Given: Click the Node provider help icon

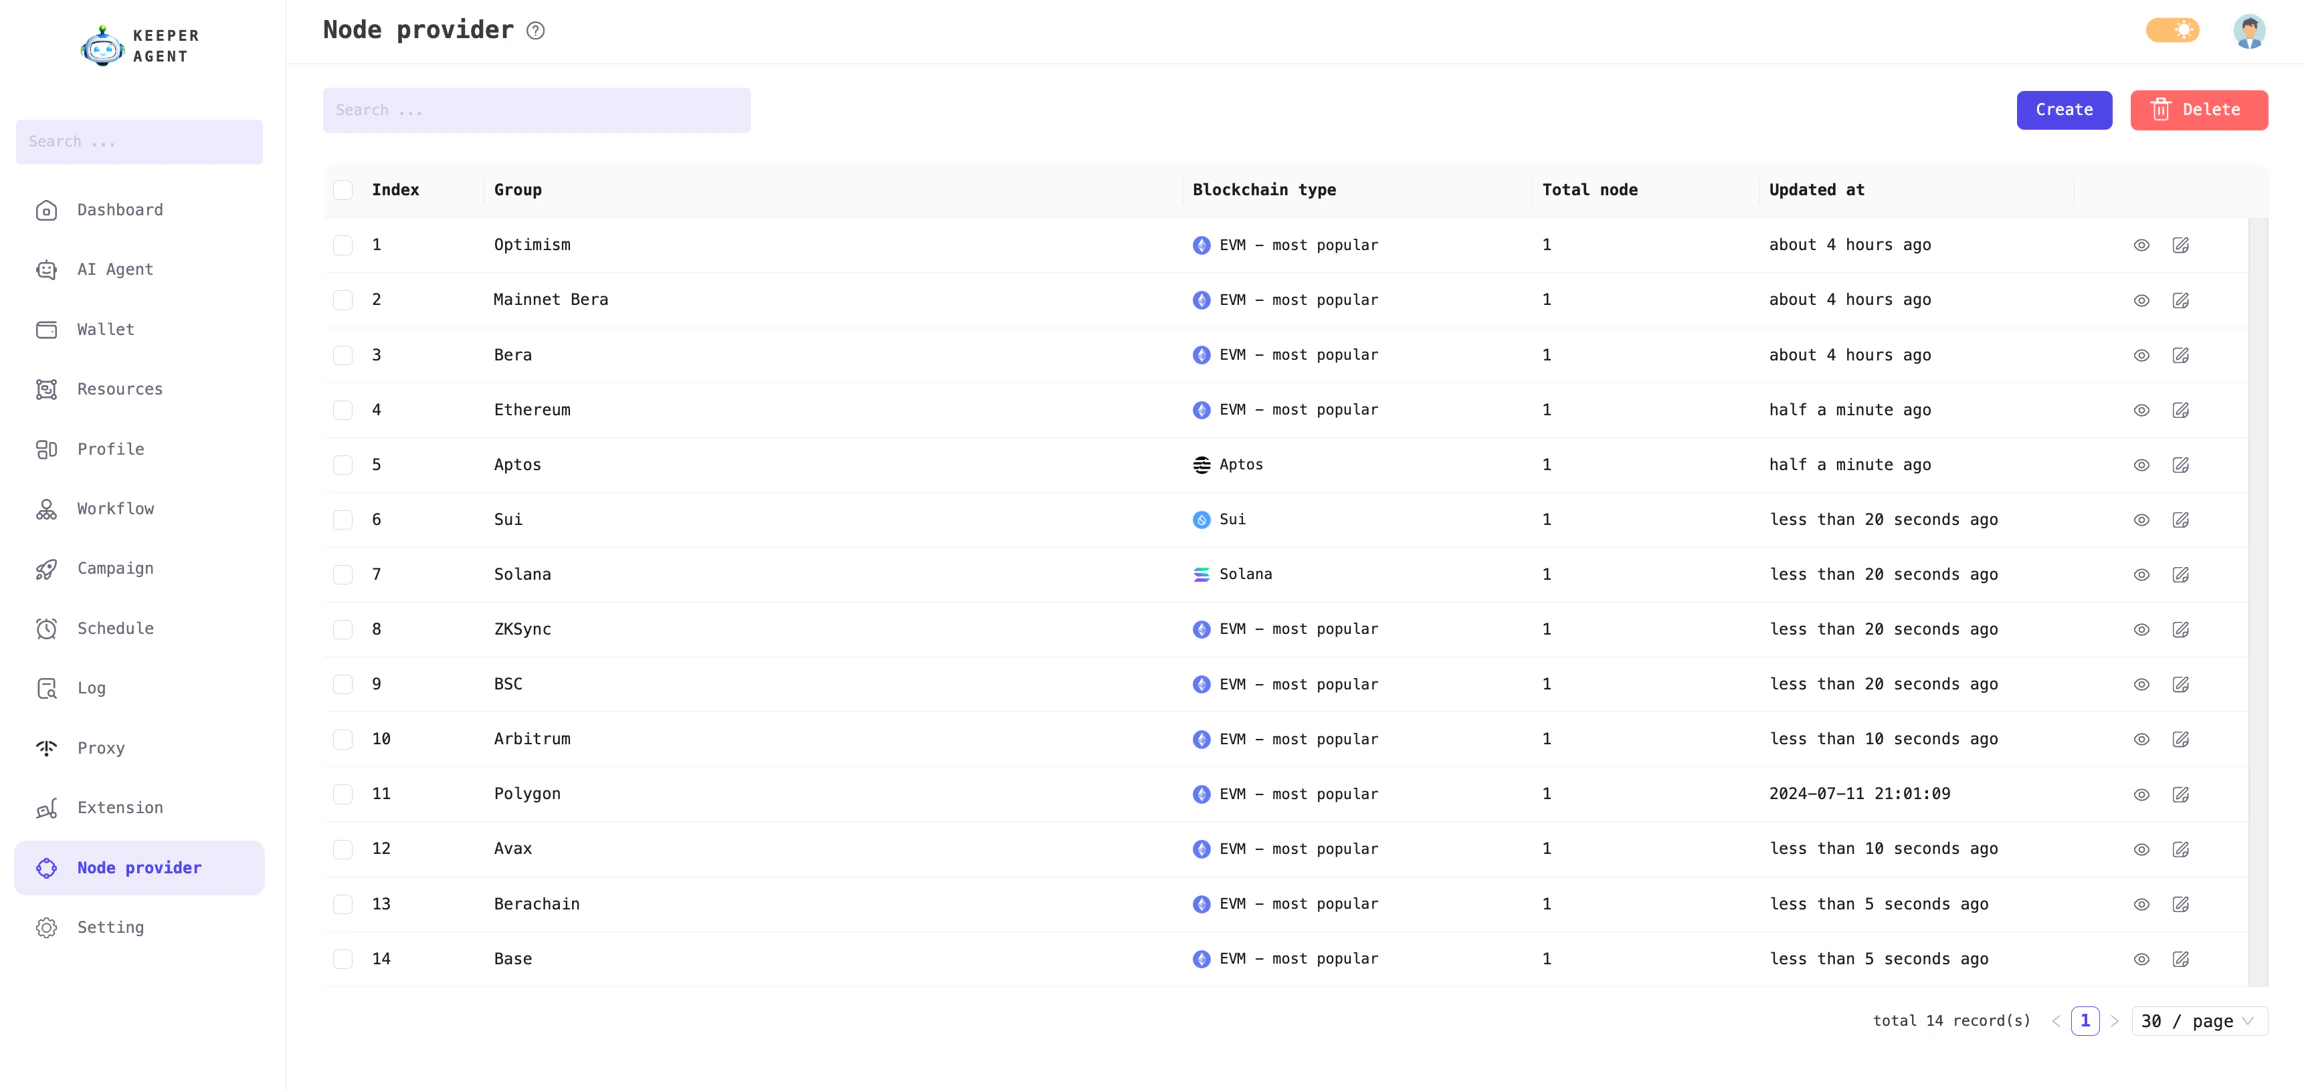Looking at the screenshot, I should 536,31.
